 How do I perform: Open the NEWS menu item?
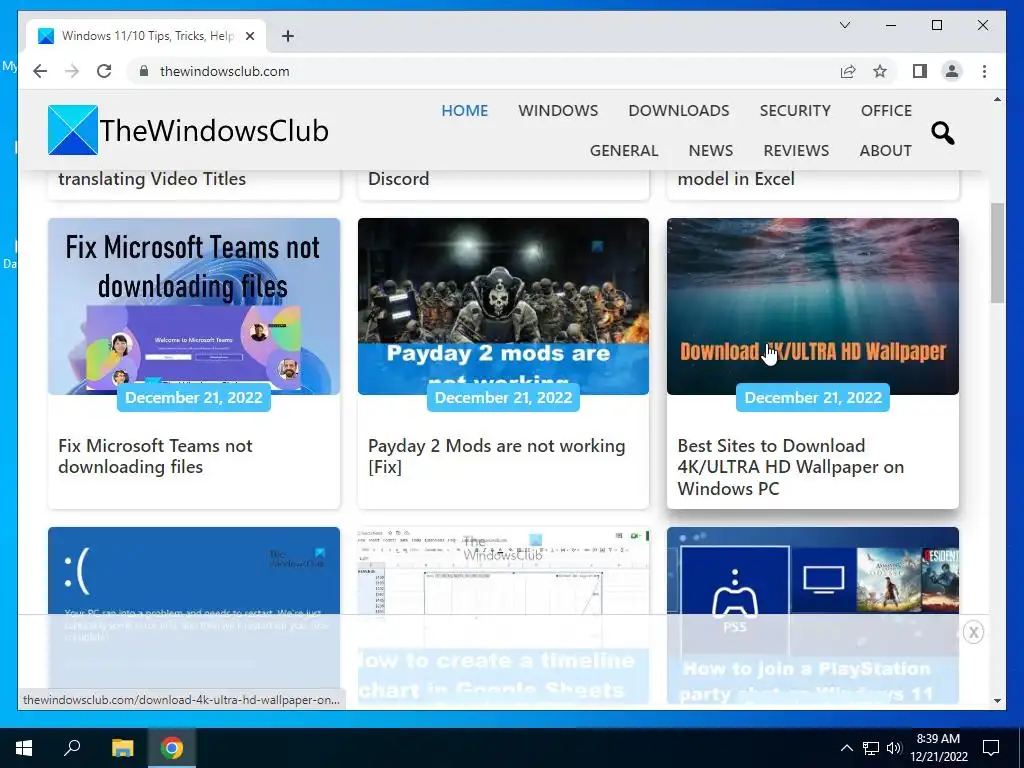coord(711,150)
